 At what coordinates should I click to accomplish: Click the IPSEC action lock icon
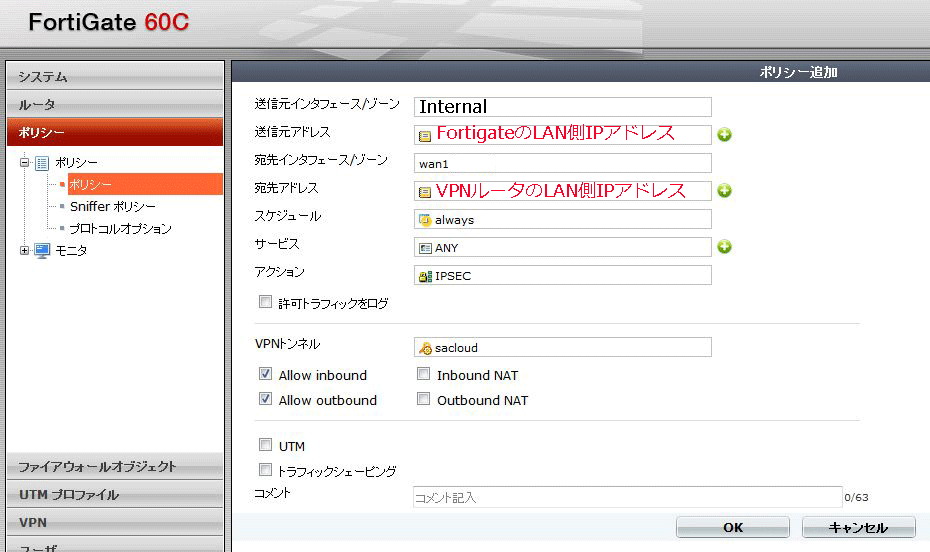pyautogui.click(x=425, y=276)
